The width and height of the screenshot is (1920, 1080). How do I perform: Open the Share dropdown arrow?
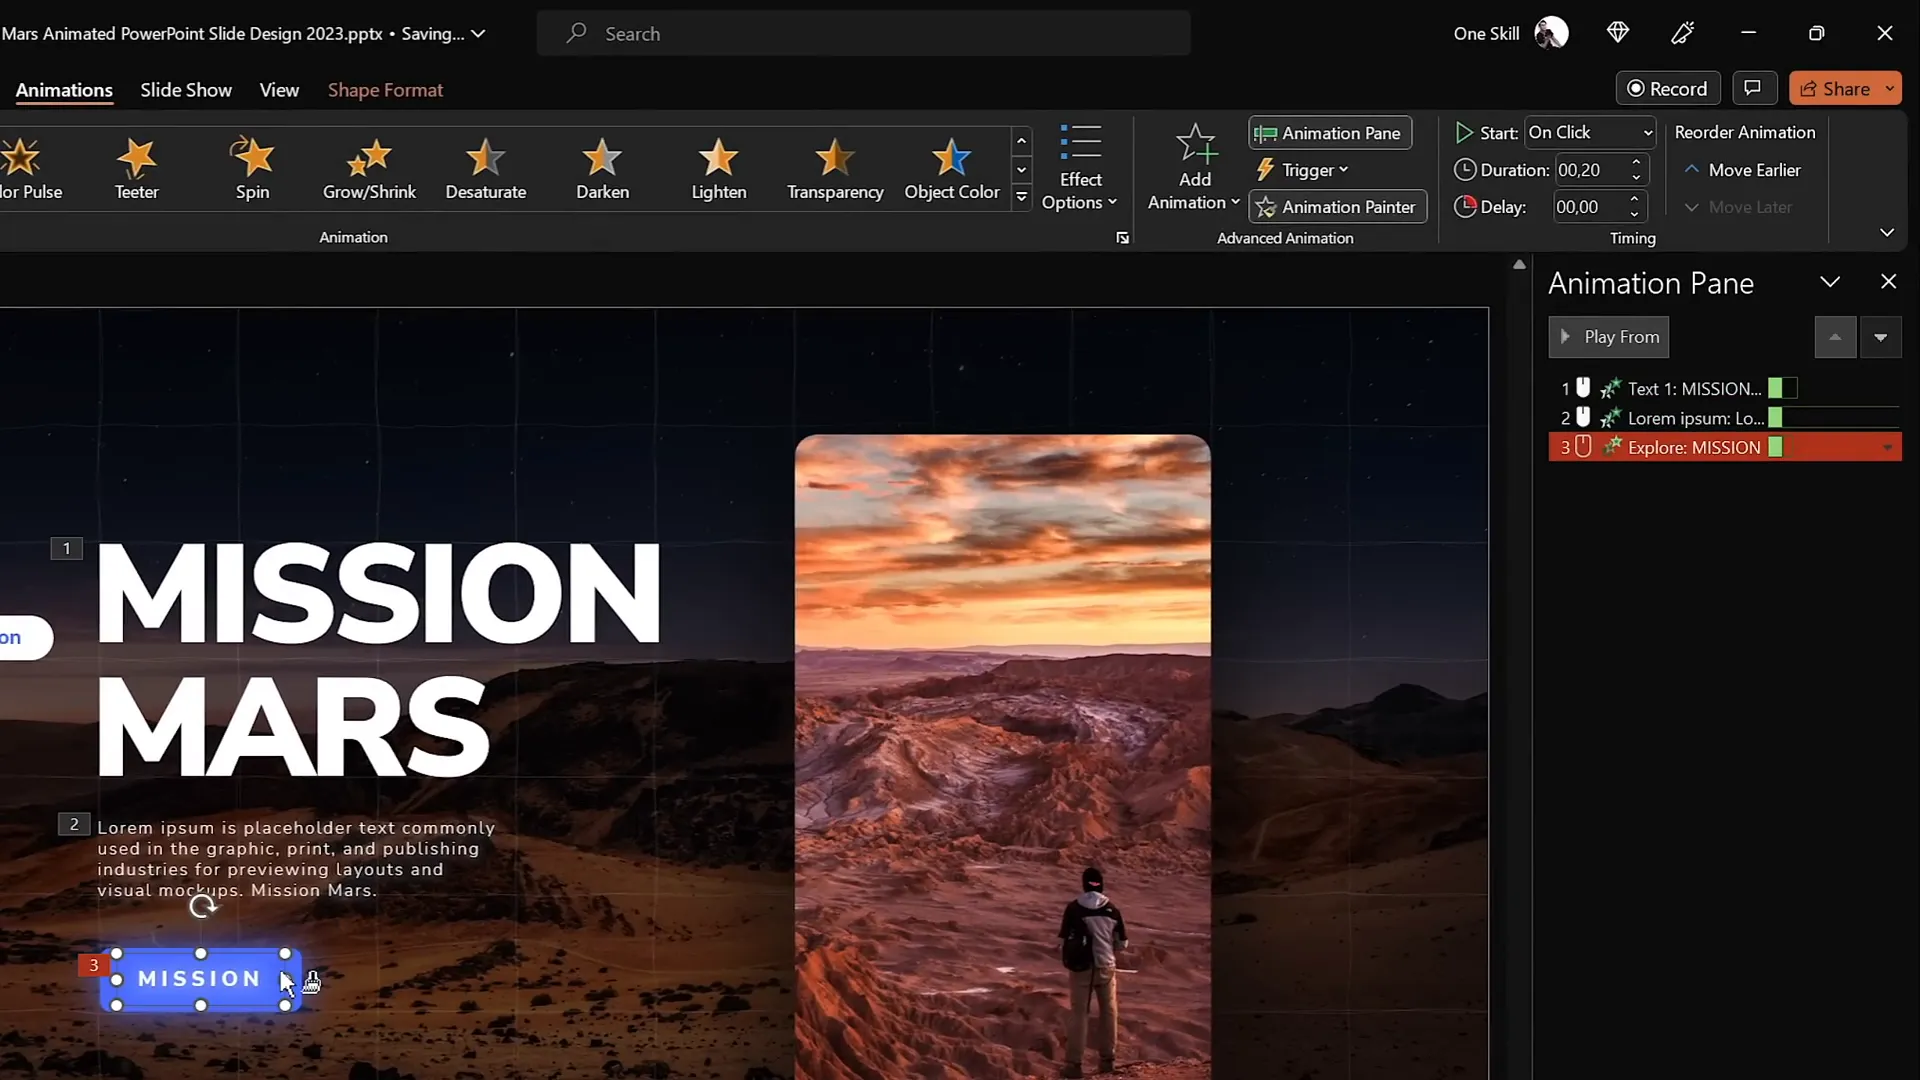(1890, 88)
